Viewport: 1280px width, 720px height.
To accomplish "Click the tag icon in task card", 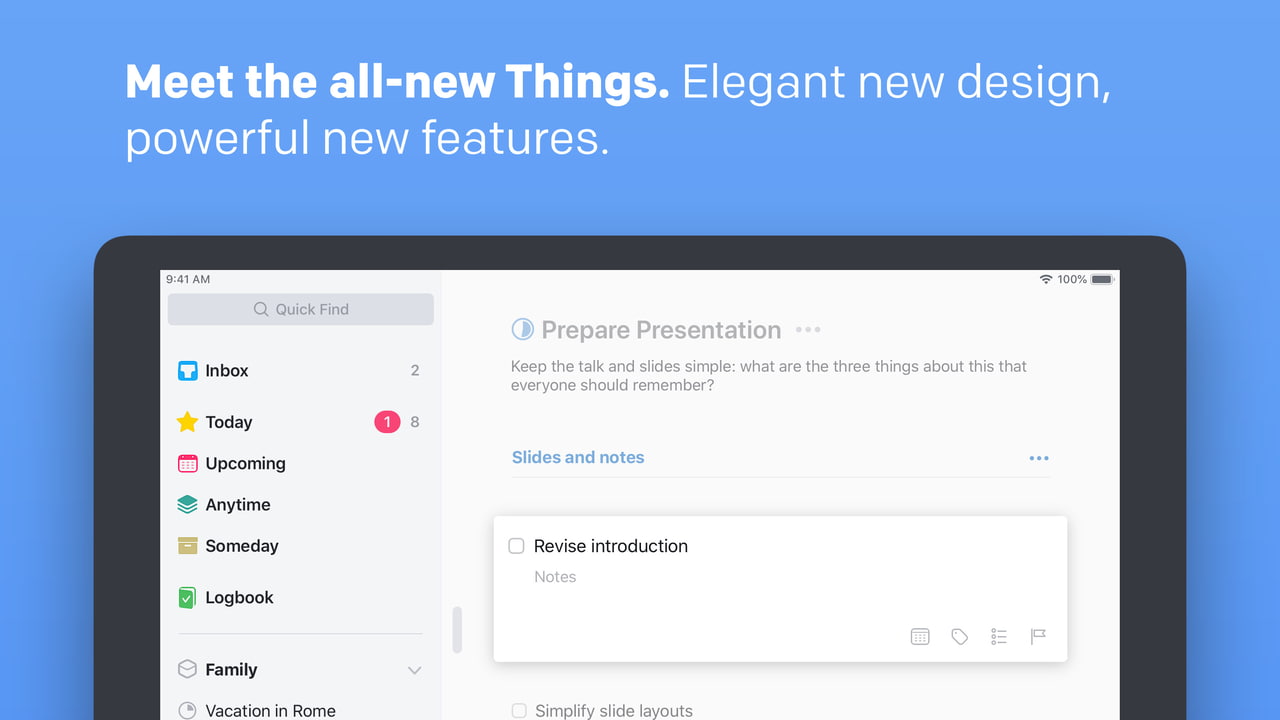I will (960, 637).
